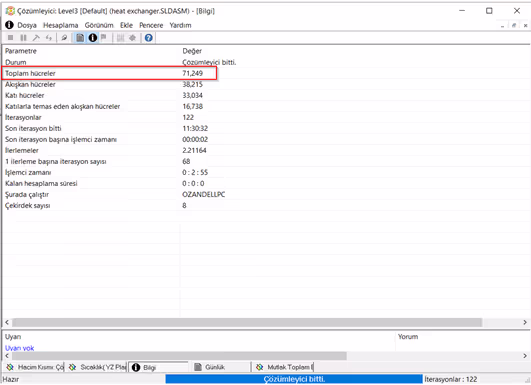Switch to the Mutlak Toplam tab
Viewport: 531px width, 385px height.
283,367
